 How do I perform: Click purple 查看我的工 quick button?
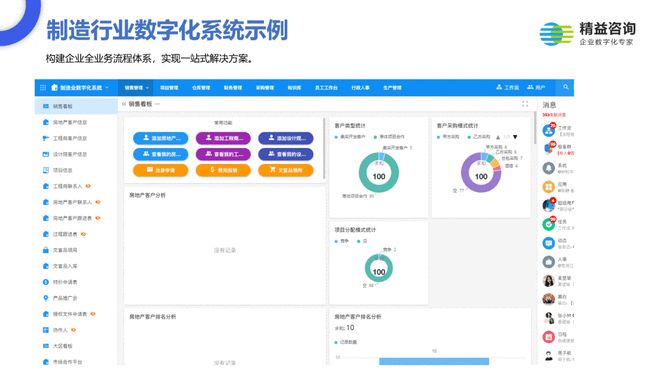(223, 154)
